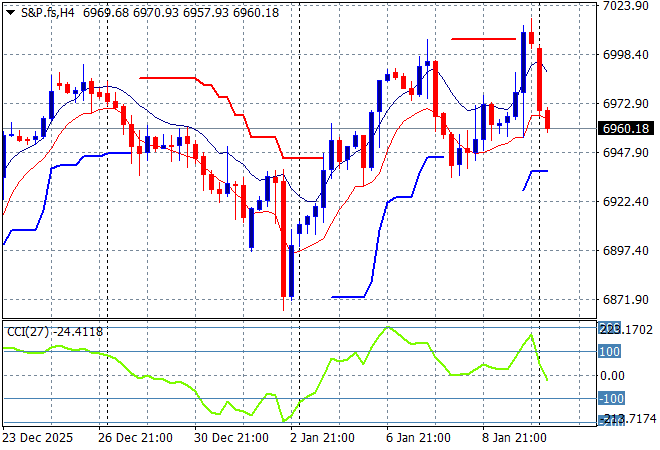Viewport: 660px width, 450px height.
Task: Click the CCI 223.1702 maximum label
Action: tap(625, 329)
